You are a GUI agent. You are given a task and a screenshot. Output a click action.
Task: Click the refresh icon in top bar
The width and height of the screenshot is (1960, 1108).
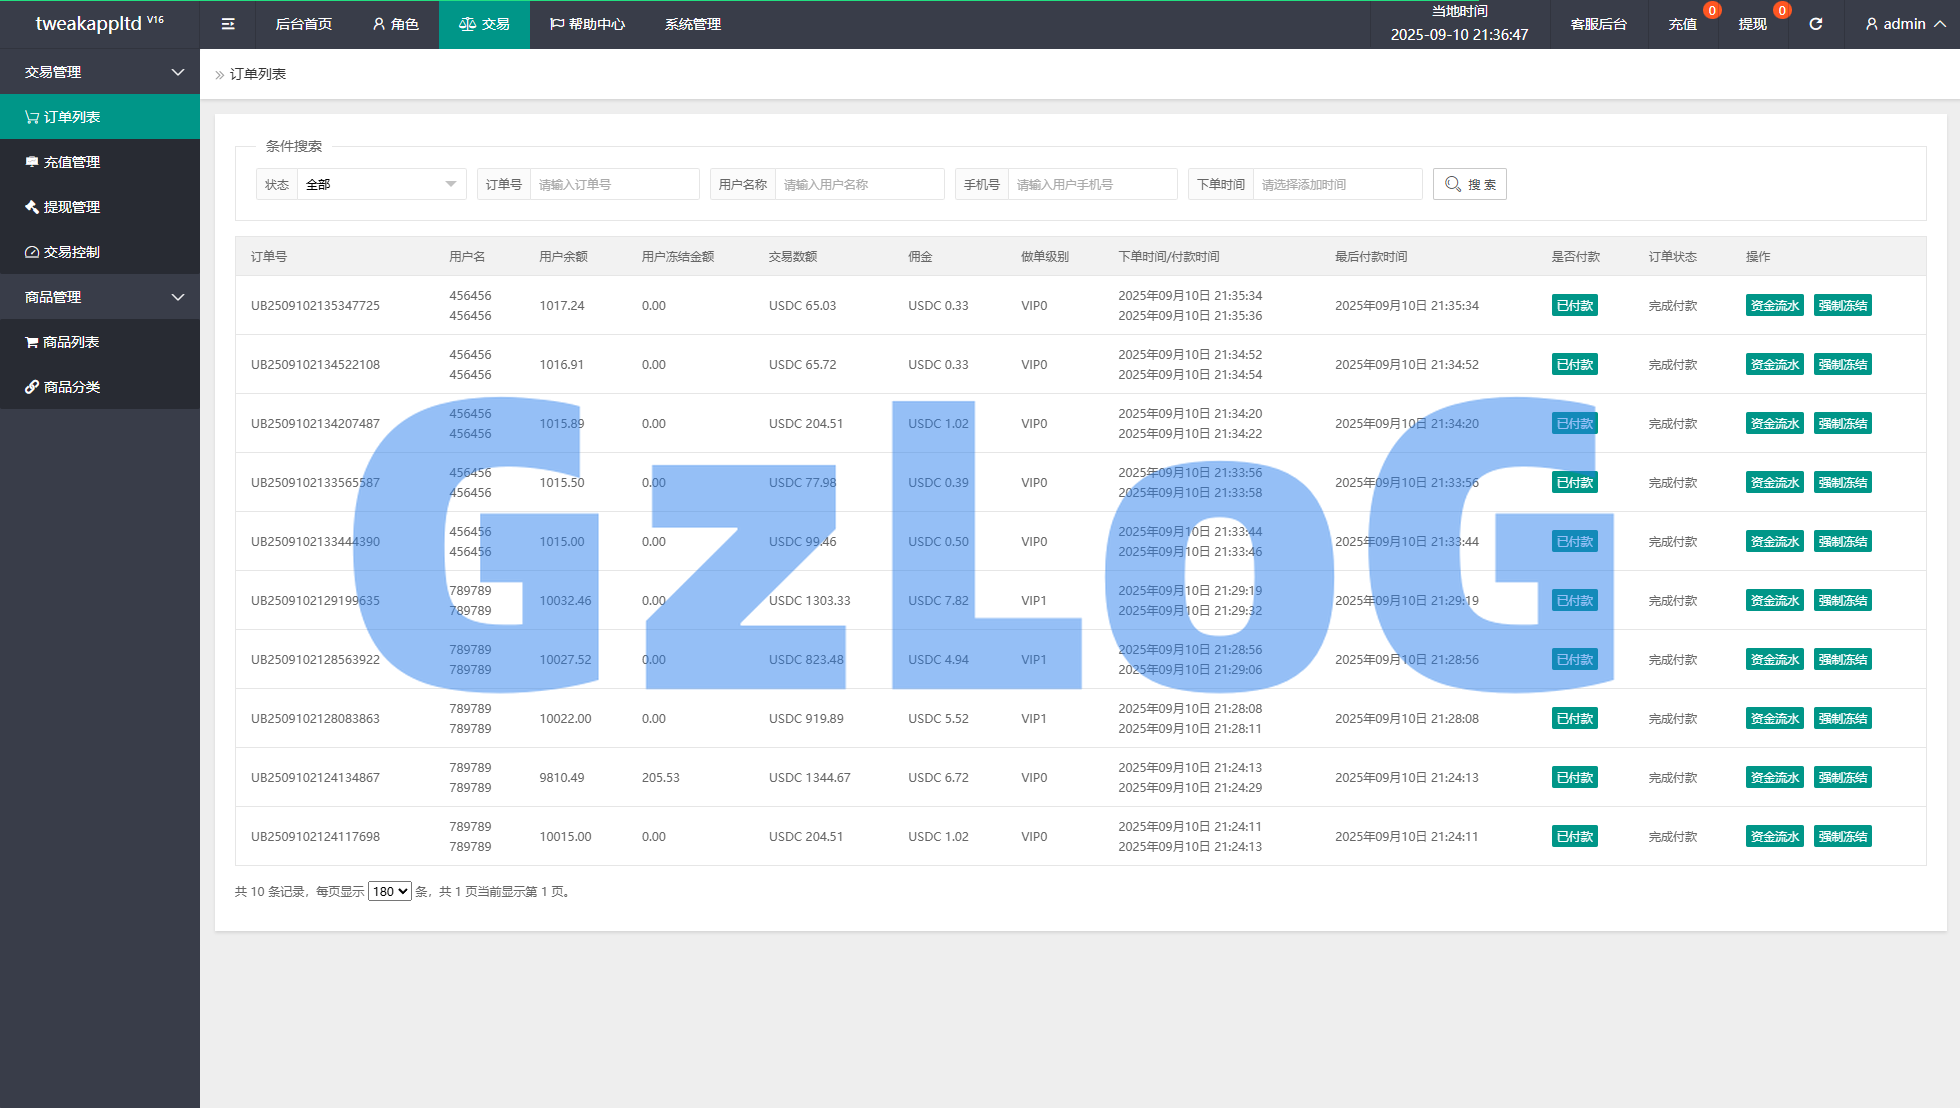click(x=1816, y=24)
